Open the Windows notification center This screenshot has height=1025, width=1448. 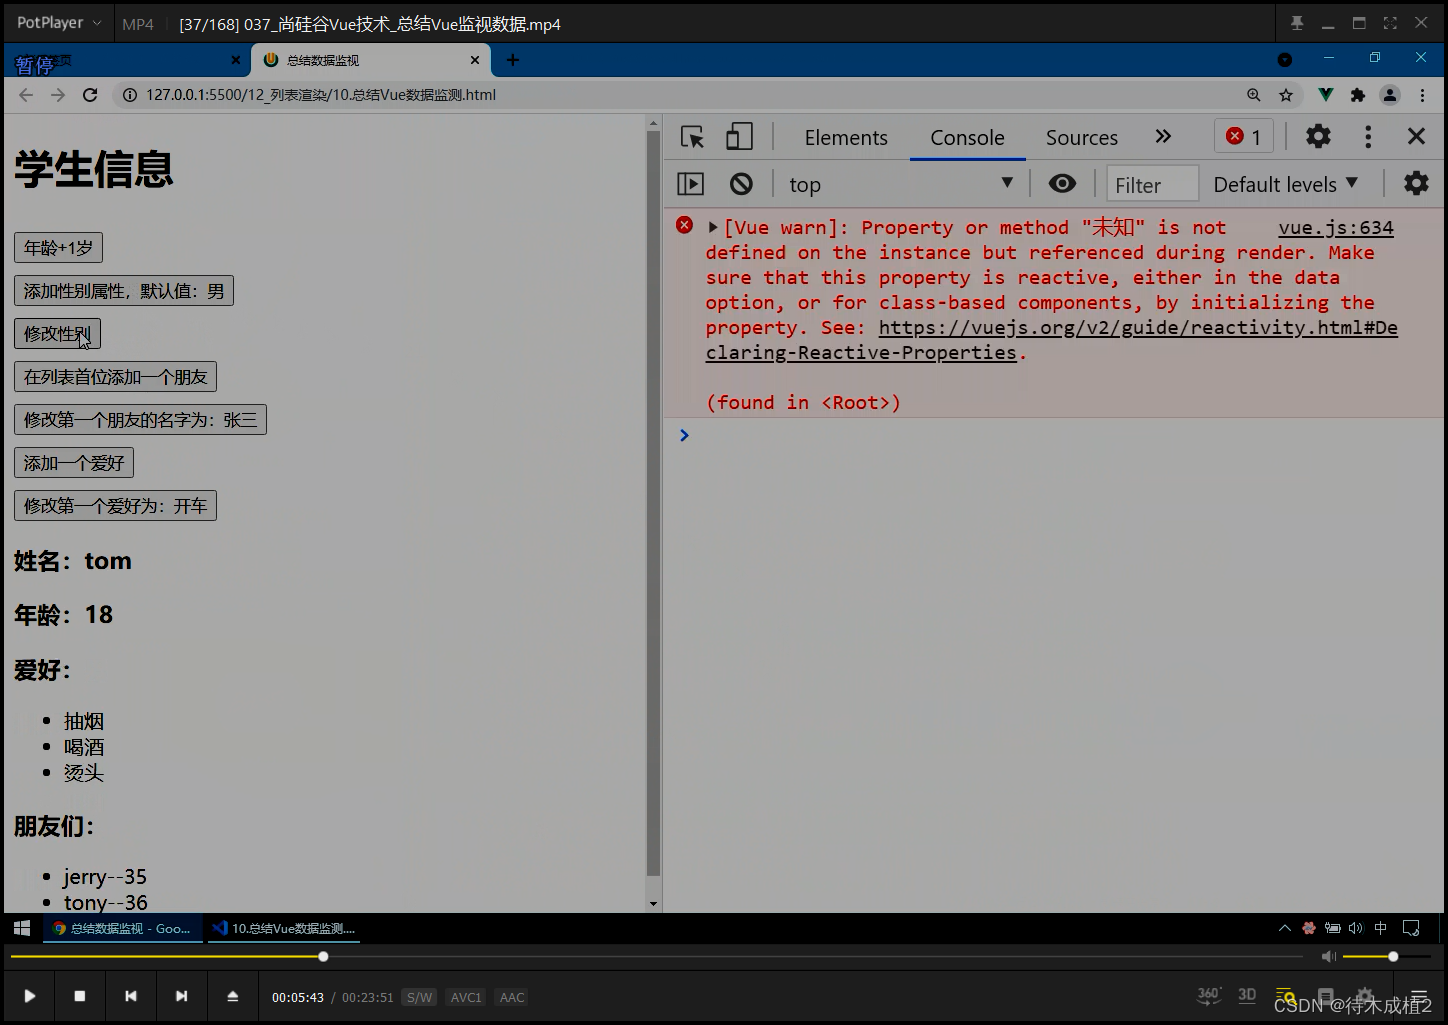click(1411, 928)
